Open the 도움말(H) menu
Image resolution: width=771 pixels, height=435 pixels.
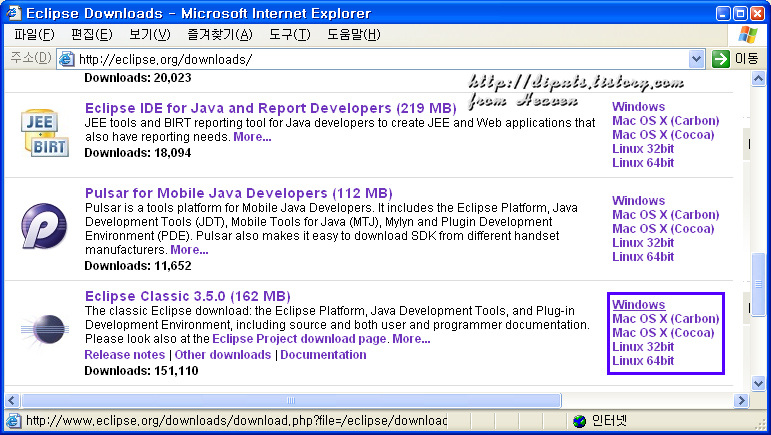pos(354,35)
